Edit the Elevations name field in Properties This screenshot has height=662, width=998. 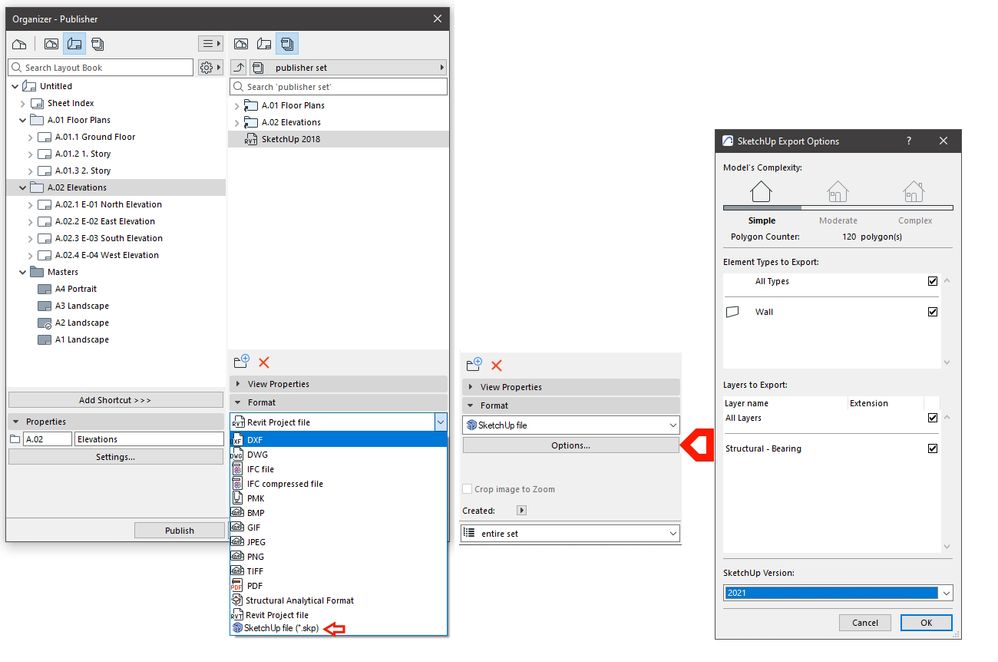point(149,439)
